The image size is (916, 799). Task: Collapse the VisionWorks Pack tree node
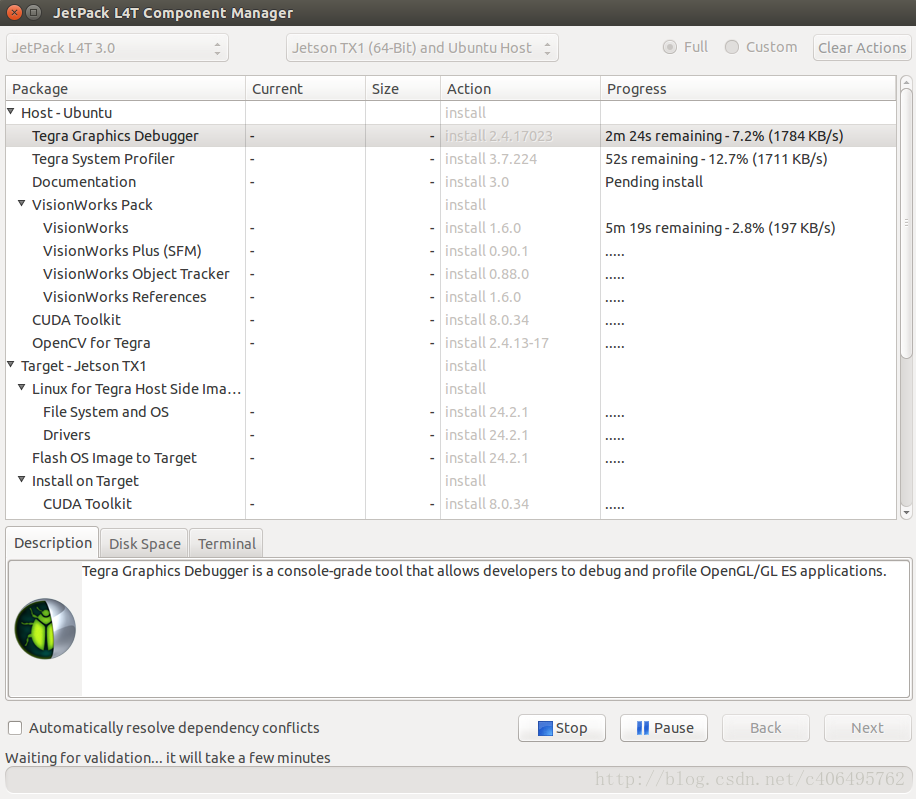(22, 203)
